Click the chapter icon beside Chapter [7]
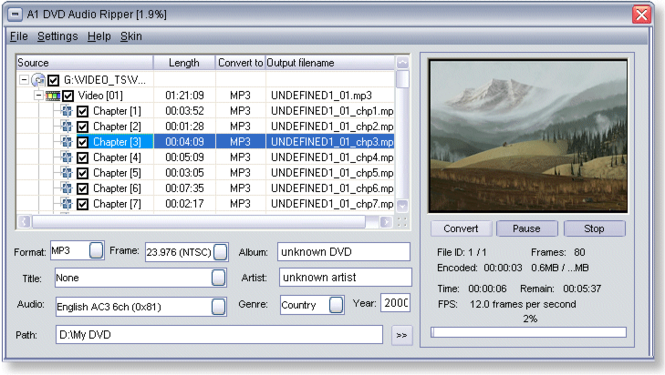Image resolution: width=665 pixels, height=375 pixels. click(x=67, y=204)
